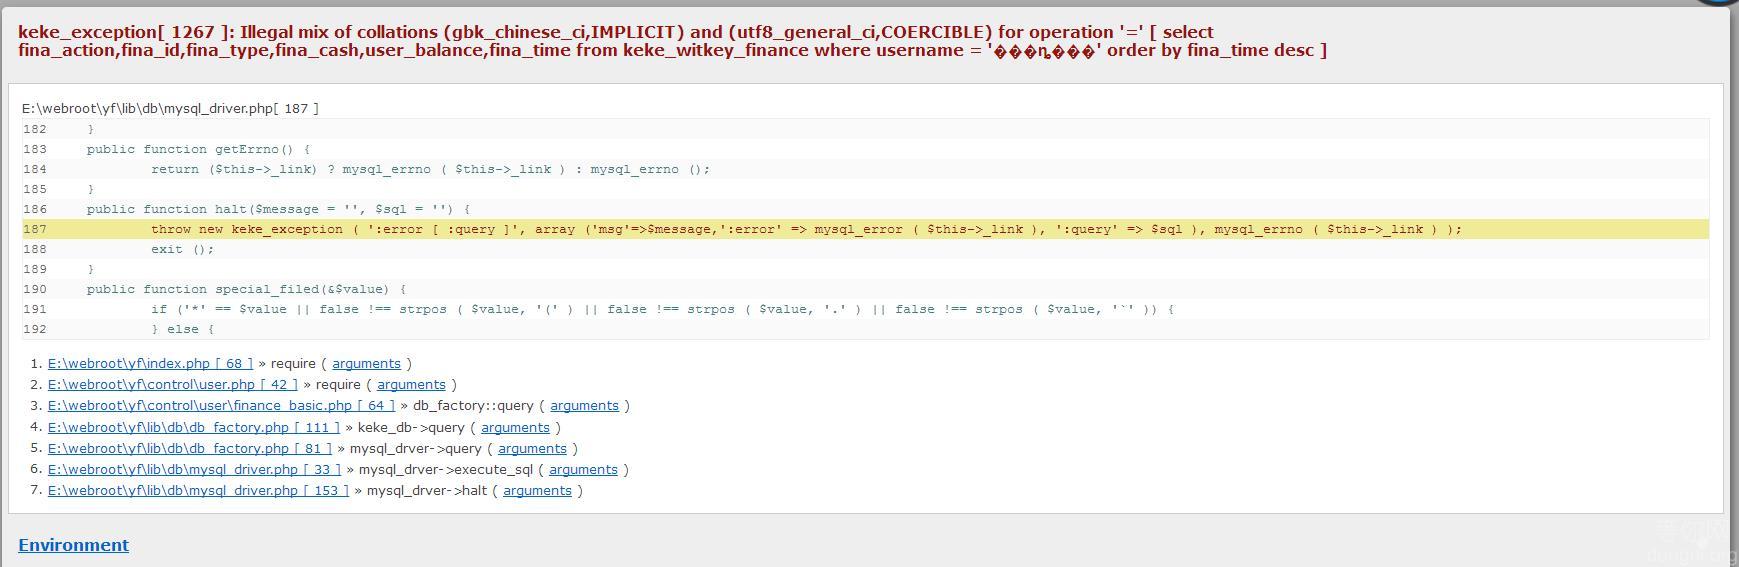Open the finance_basic.php [ 64 ] trace link
Image resolution: width=1739 pixels, height=567 pixels.
point(221,406)
